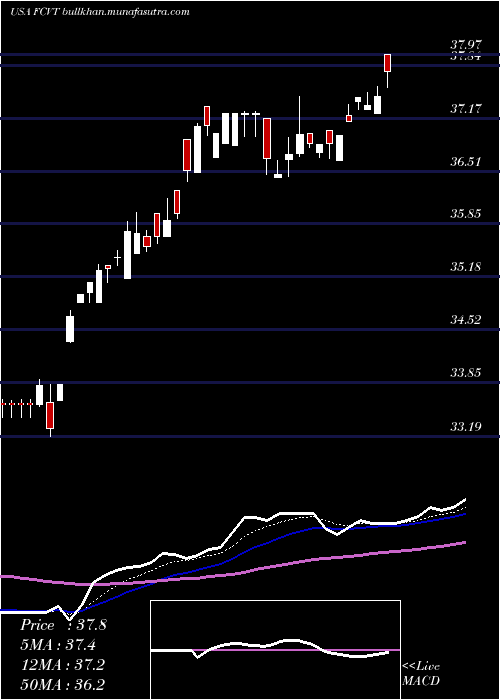Click the Live MACD label
Viewport: 500px width, 700px height.
(421, 674)
